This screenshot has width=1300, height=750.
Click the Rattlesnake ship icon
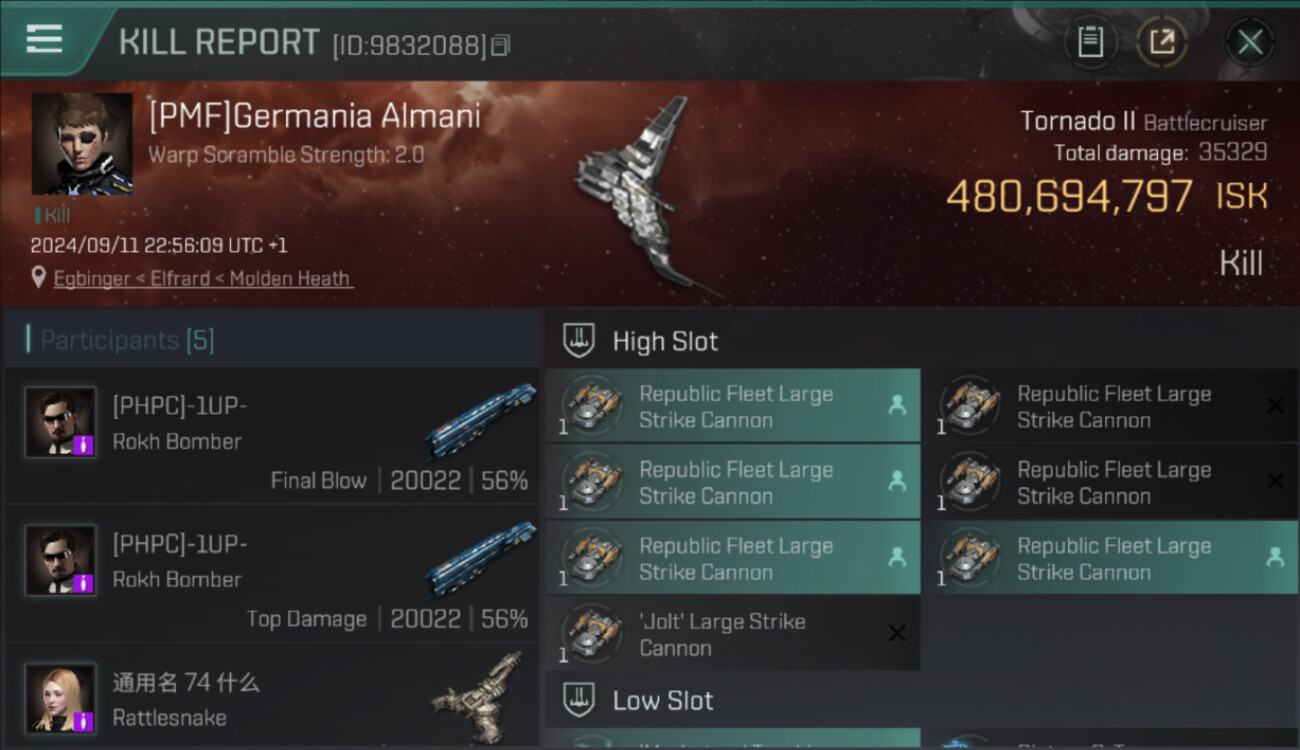(x=476, y=696)
